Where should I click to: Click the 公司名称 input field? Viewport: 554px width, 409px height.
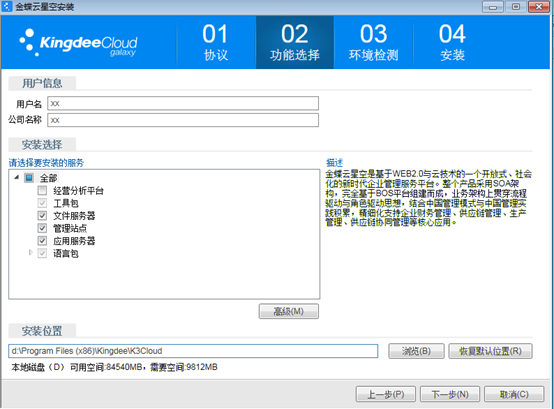click(183, 120)
